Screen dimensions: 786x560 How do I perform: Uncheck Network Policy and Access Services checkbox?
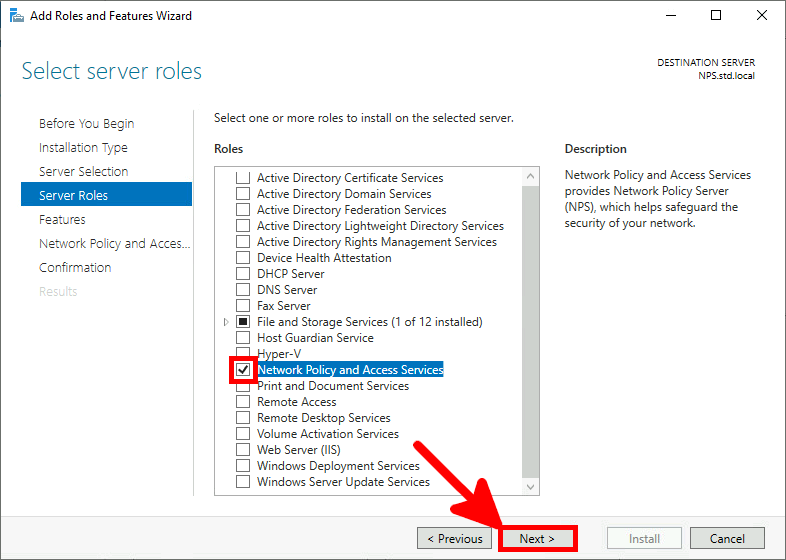(243, 370)
